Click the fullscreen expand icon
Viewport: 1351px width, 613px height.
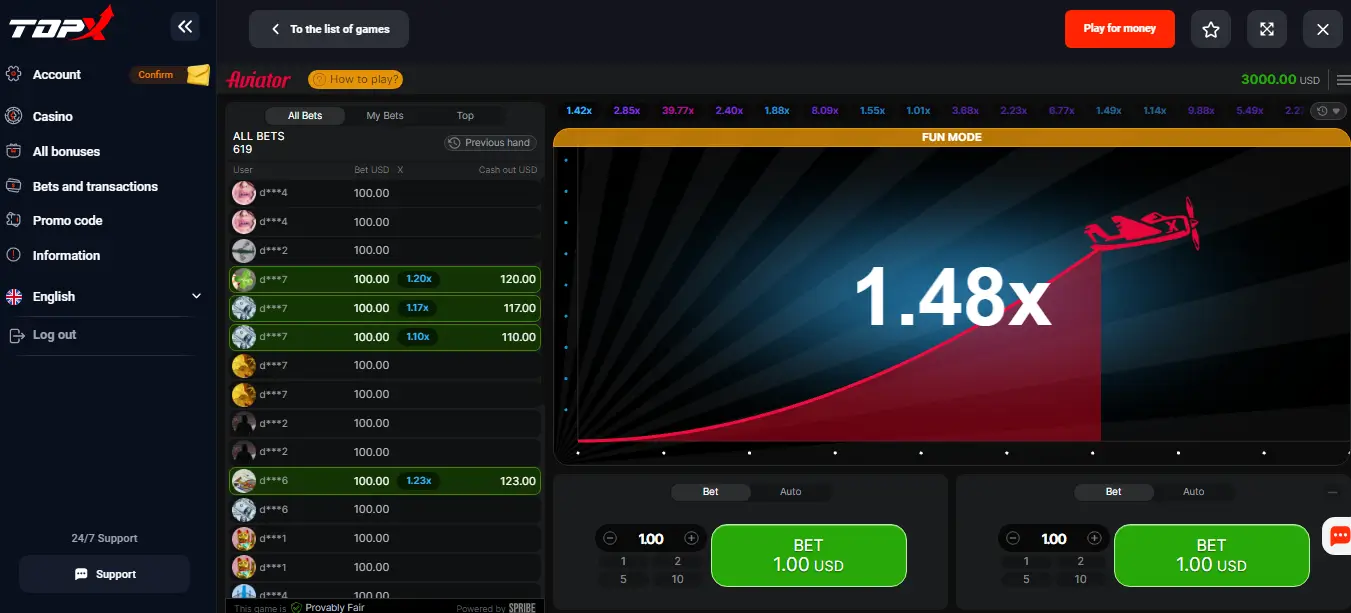click(1266, 29)
